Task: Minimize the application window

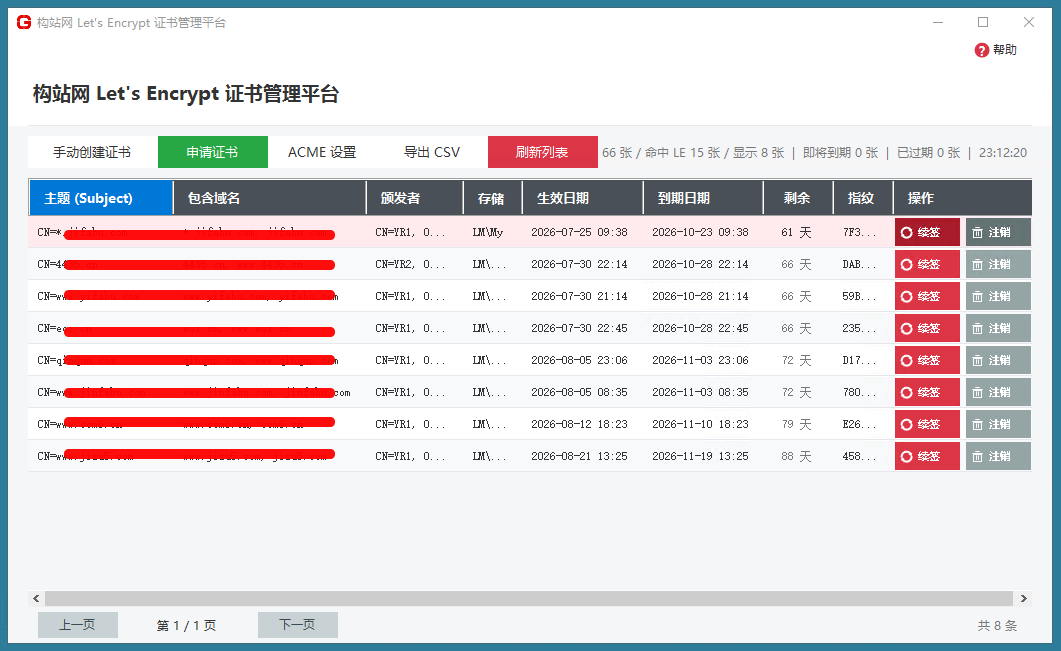Action: coord(938,22)
